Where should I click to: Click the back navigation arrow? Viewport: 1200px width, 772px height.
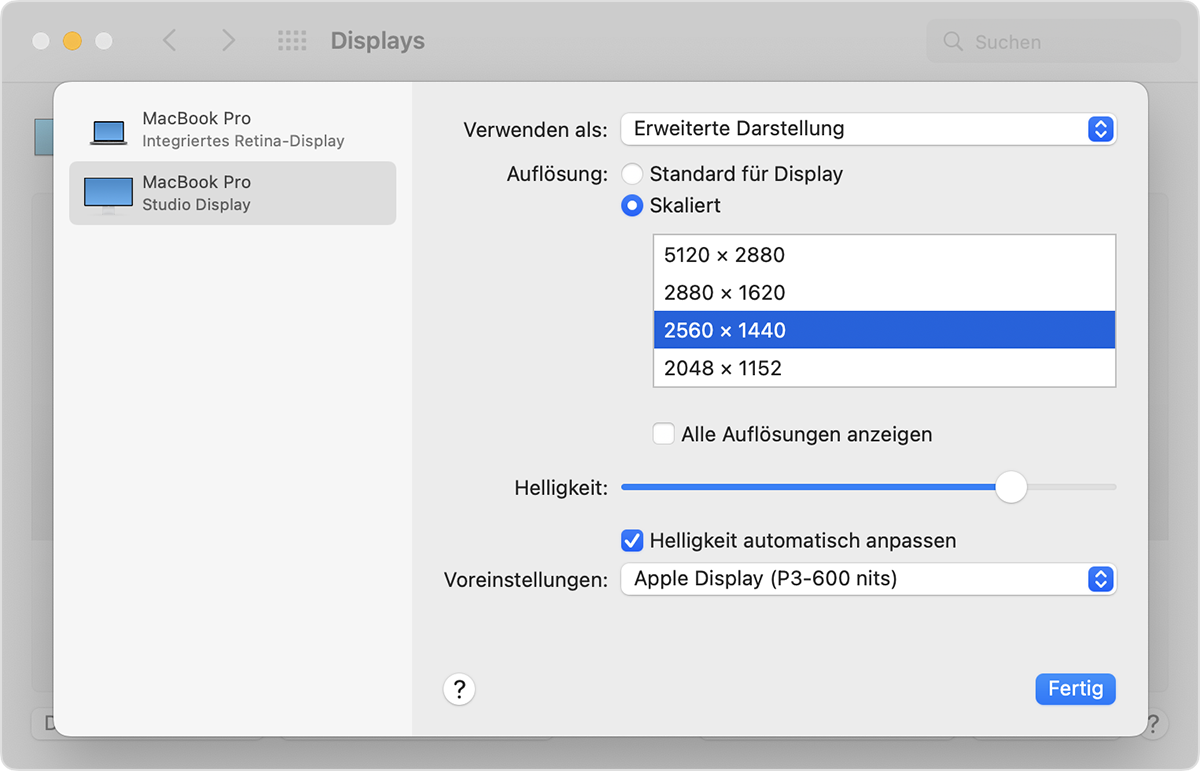[169, 41]
